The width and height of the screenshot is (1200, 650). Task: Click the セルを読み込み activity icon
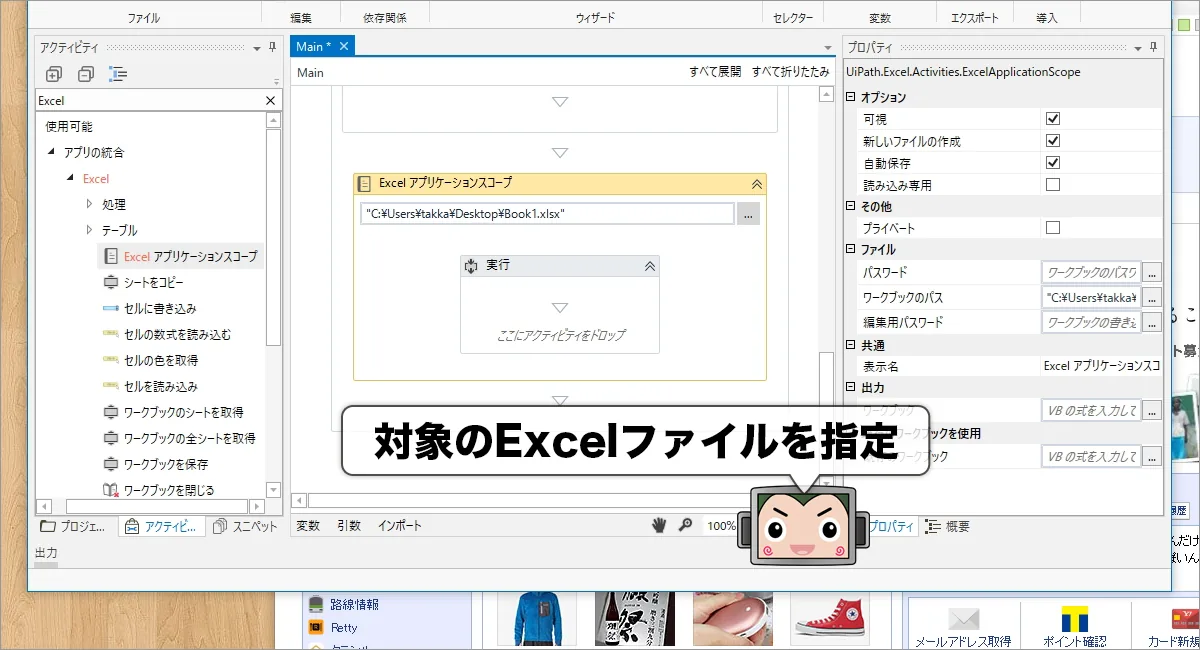click(111, 387)
